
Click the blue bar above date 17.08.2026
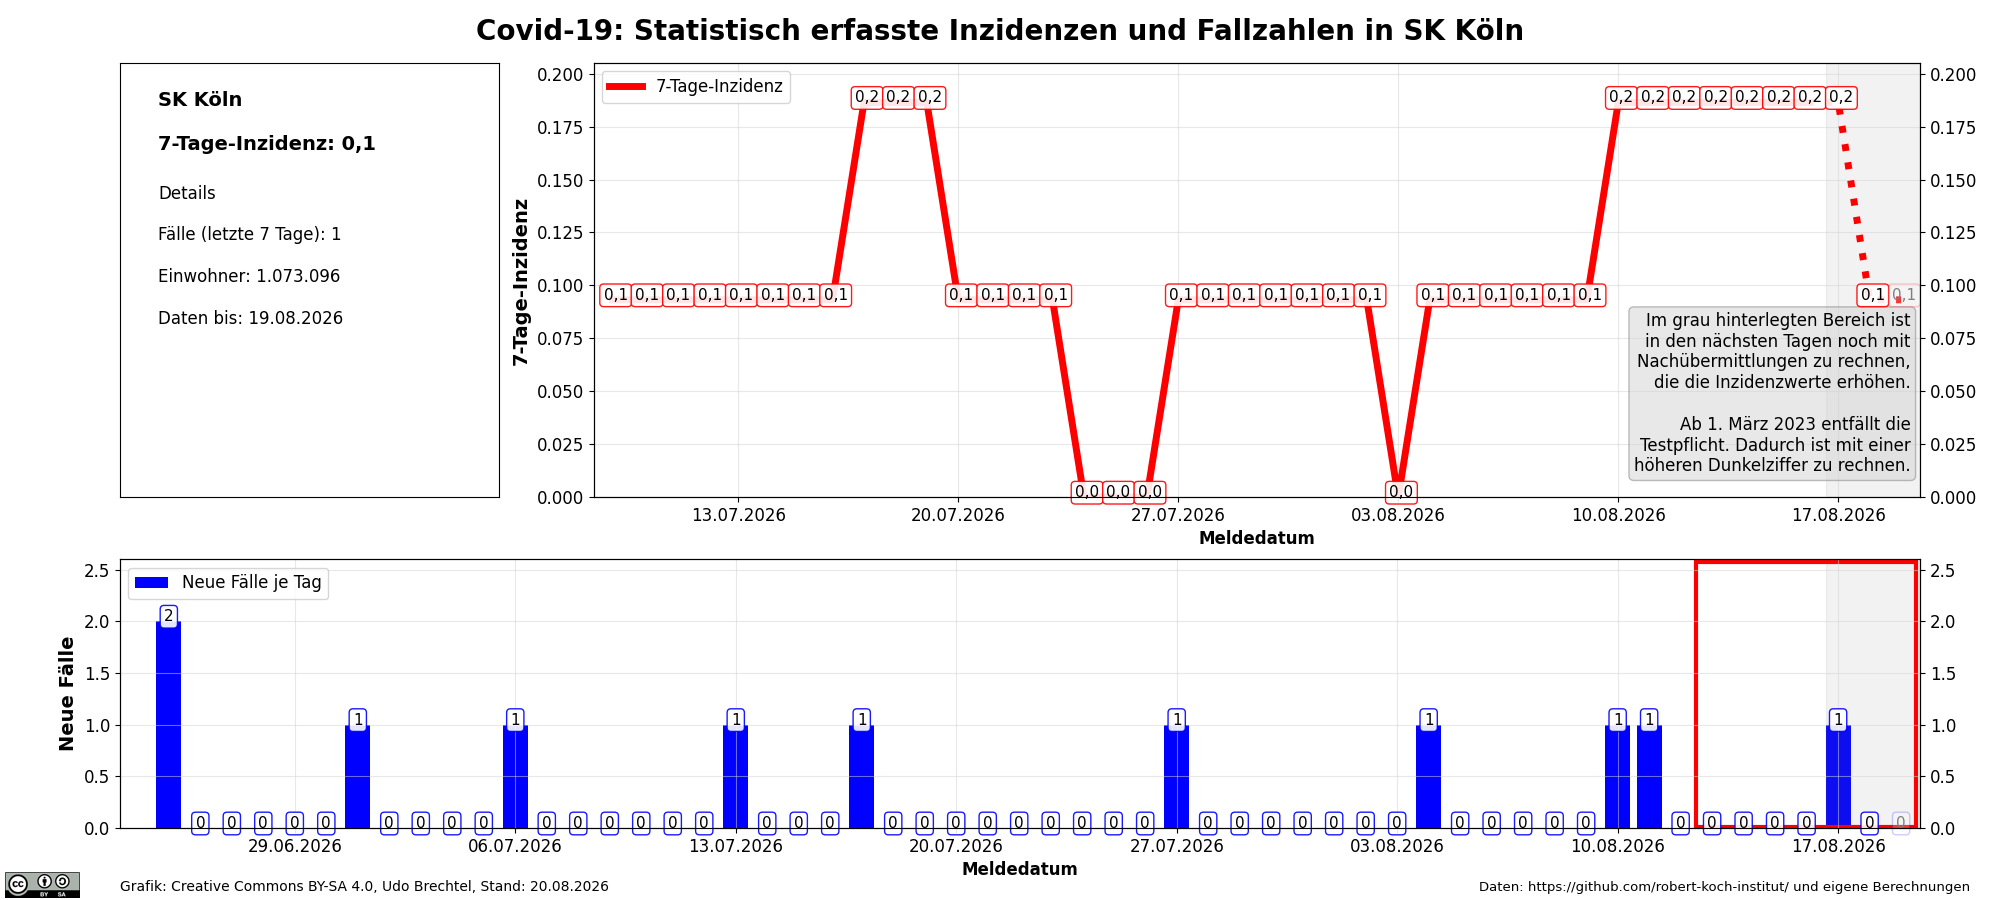pos(1838,777)
